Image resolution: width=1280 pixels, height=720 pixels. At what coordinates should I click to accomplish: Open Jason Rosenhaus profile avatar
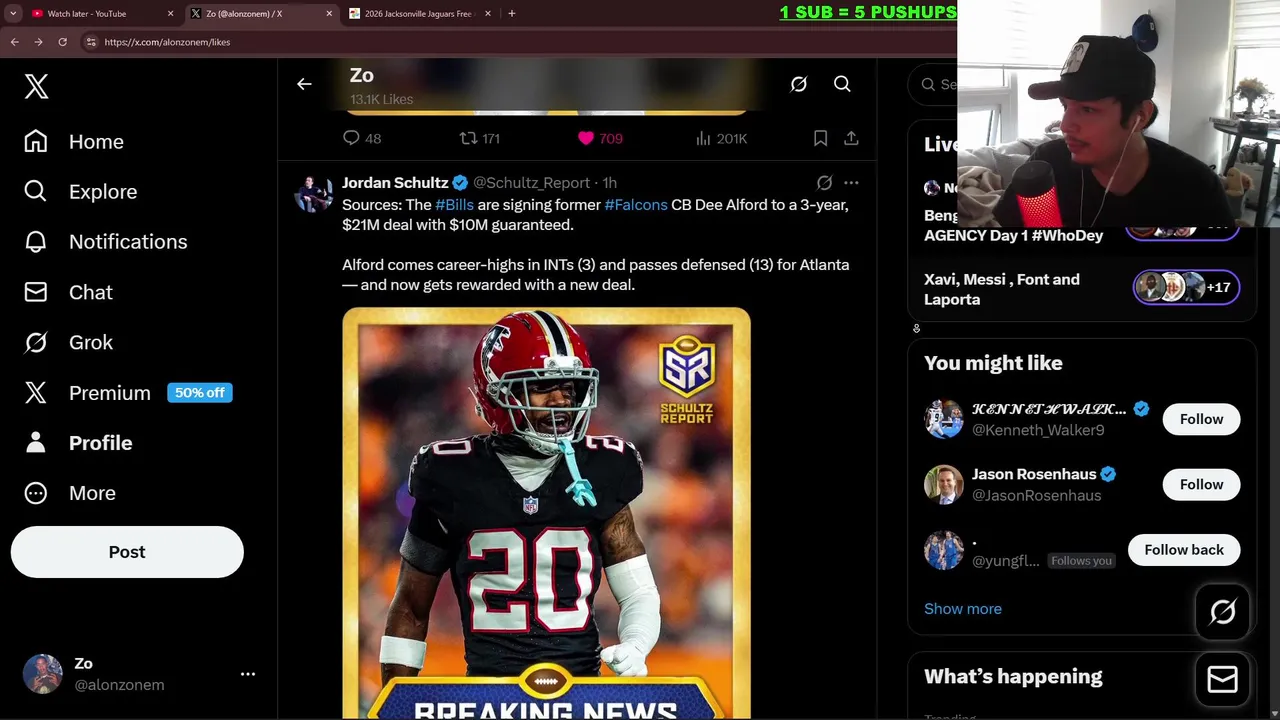point(943,484)
